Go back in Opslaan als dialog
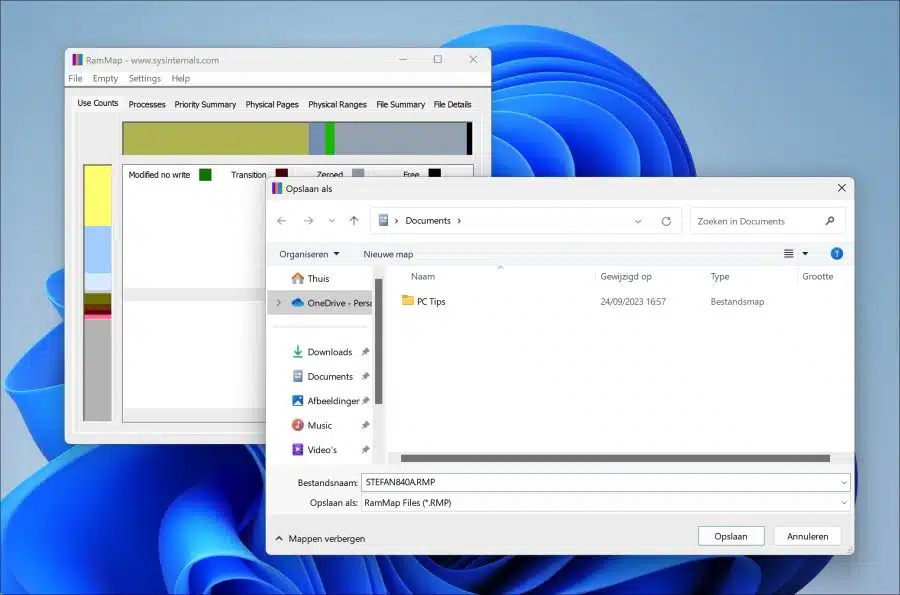Image resolution: width=900 pixels, height=595 pixels. [281, 221]
